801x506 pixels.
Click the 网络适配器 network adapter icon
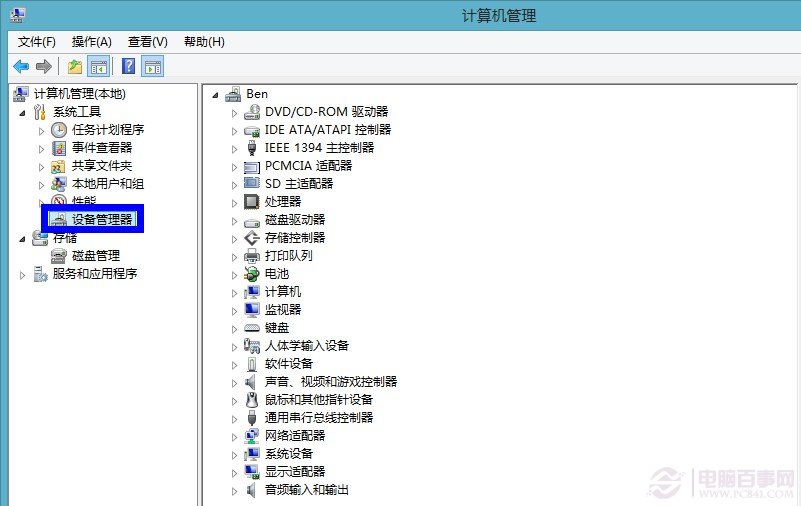click(x=252, y=436)
